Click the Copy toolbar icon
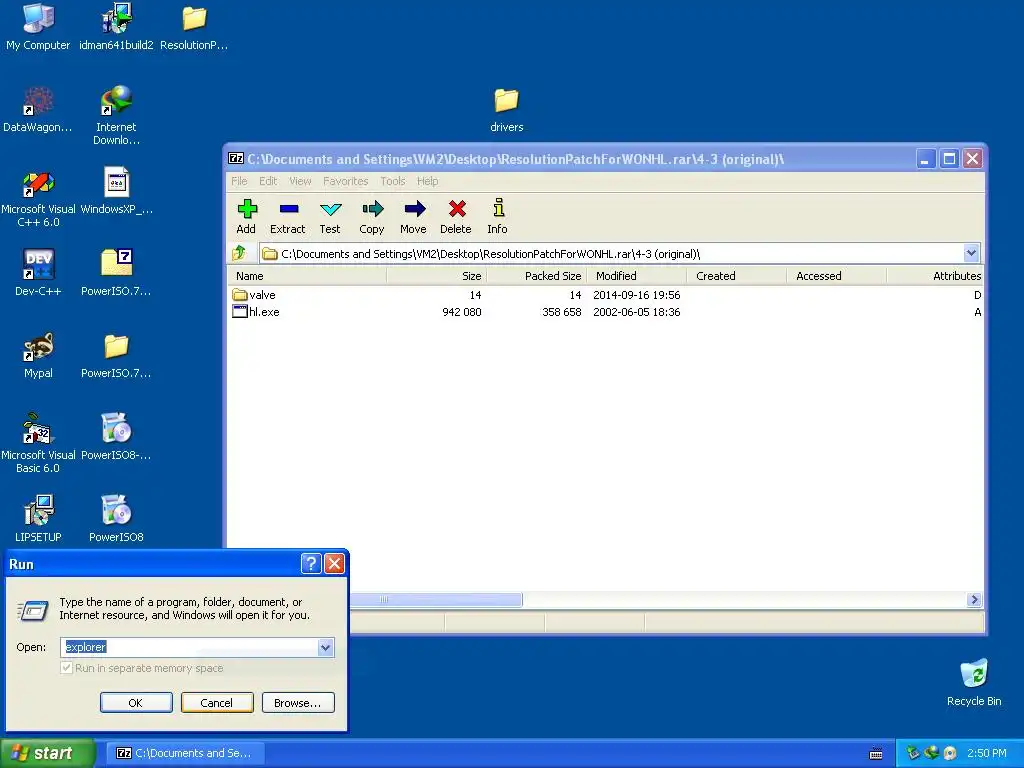Image resolution: width=1024 pixels, height=768 pixels. tap(372, 216)
